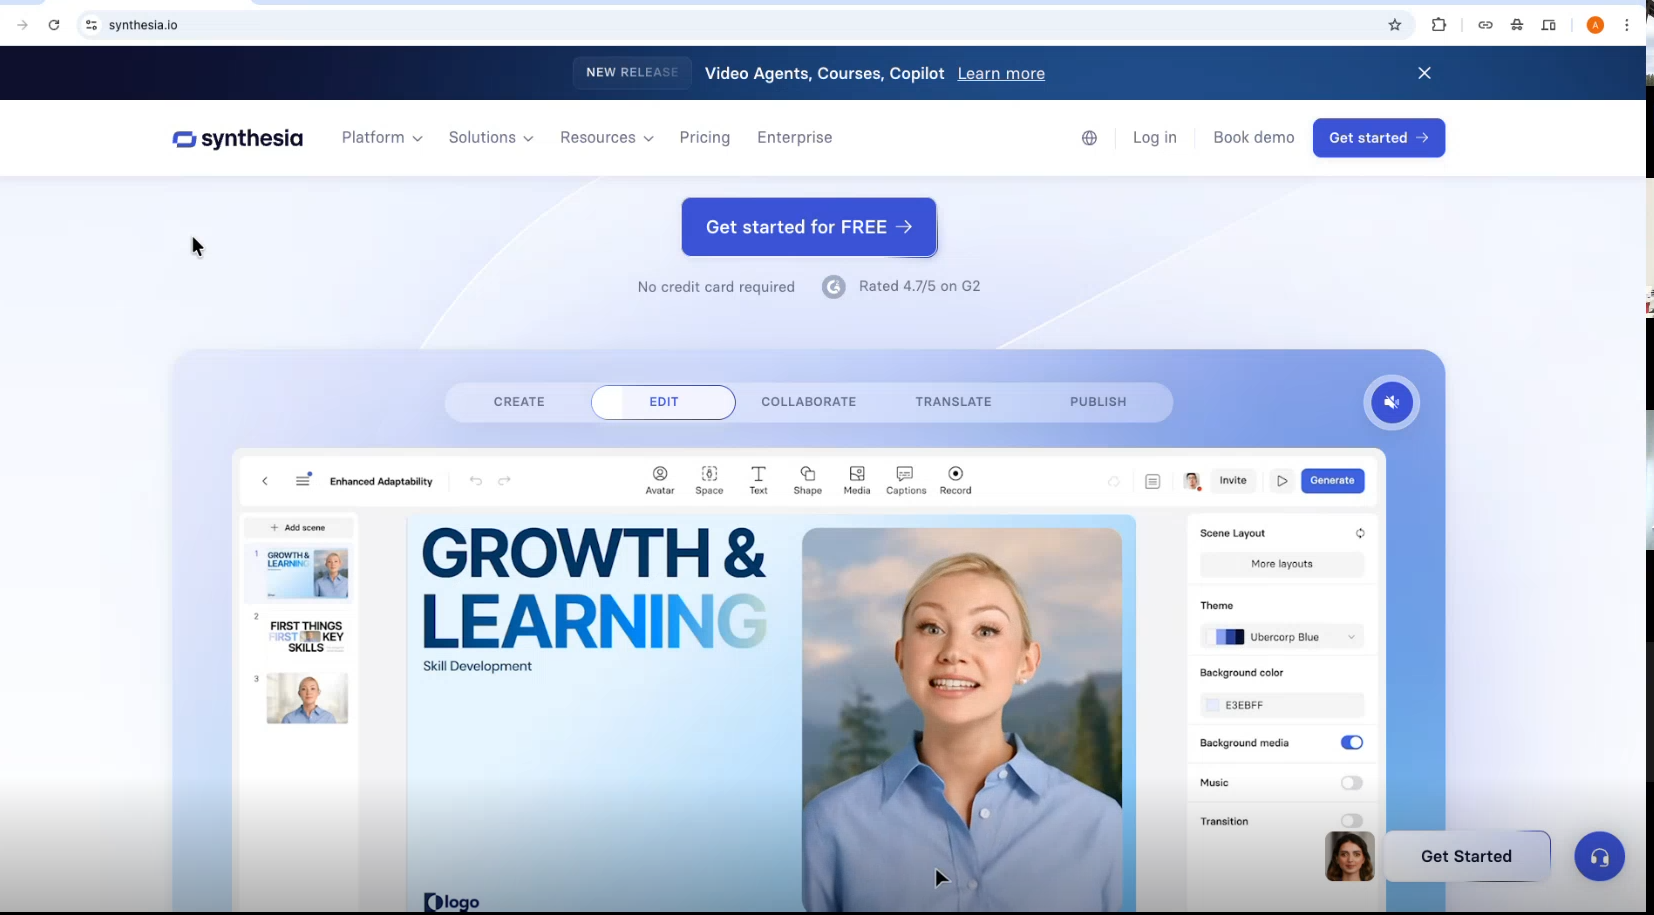Viewport: 1654px width, 915px height.
Task: Disable the Background media toggle
Action: [x=1351, y=743]
